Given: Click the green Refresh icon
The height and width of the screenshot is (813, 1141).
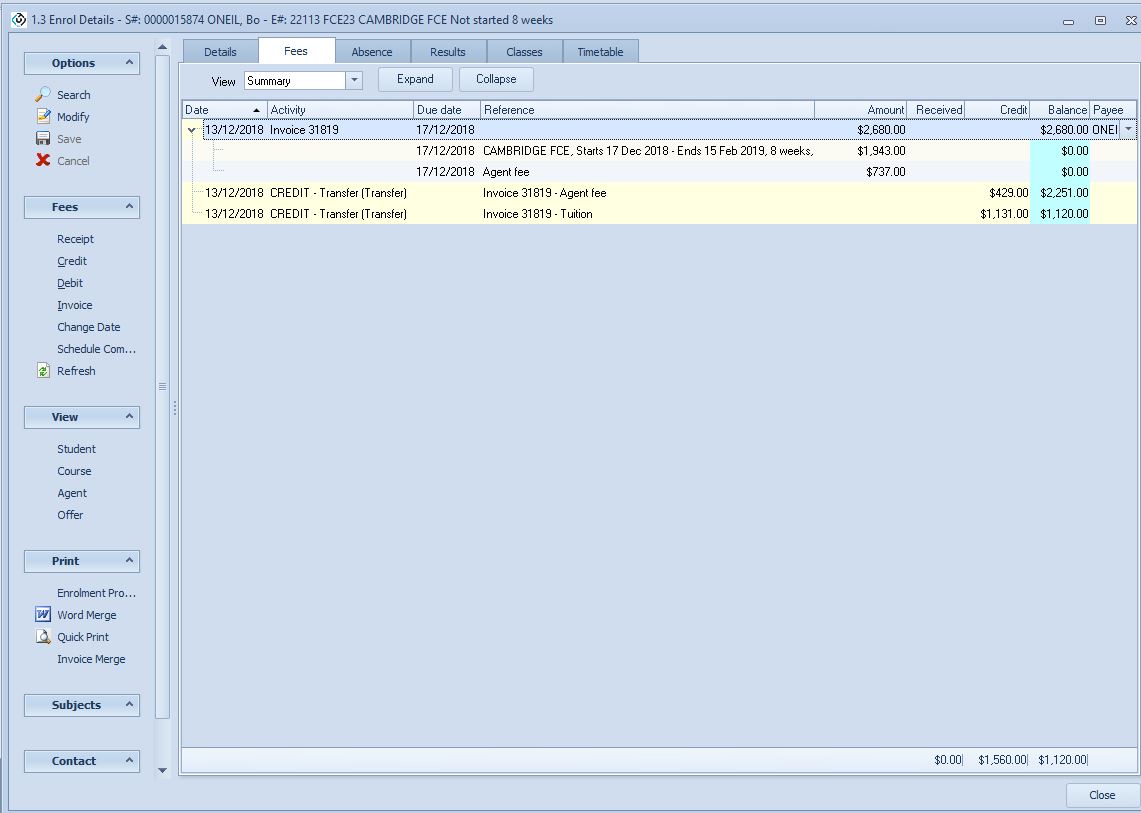Looking at the screenshot, I should [43, 371].
